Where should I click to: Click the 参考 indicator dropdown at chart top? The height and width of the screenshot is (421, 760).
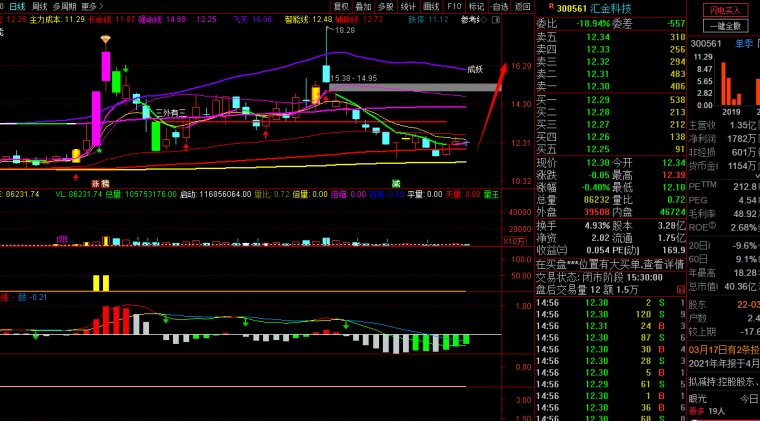click(x=471, y=19)
